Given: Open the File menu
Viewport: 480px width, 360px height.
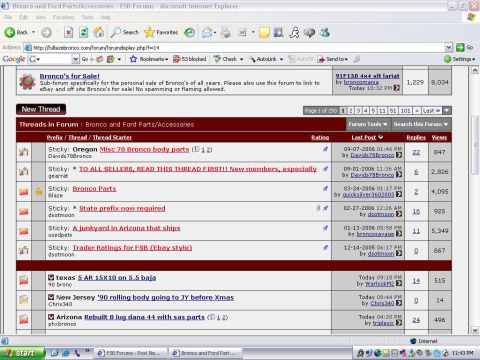Looking at the screenshot, I should coord(8,17).
